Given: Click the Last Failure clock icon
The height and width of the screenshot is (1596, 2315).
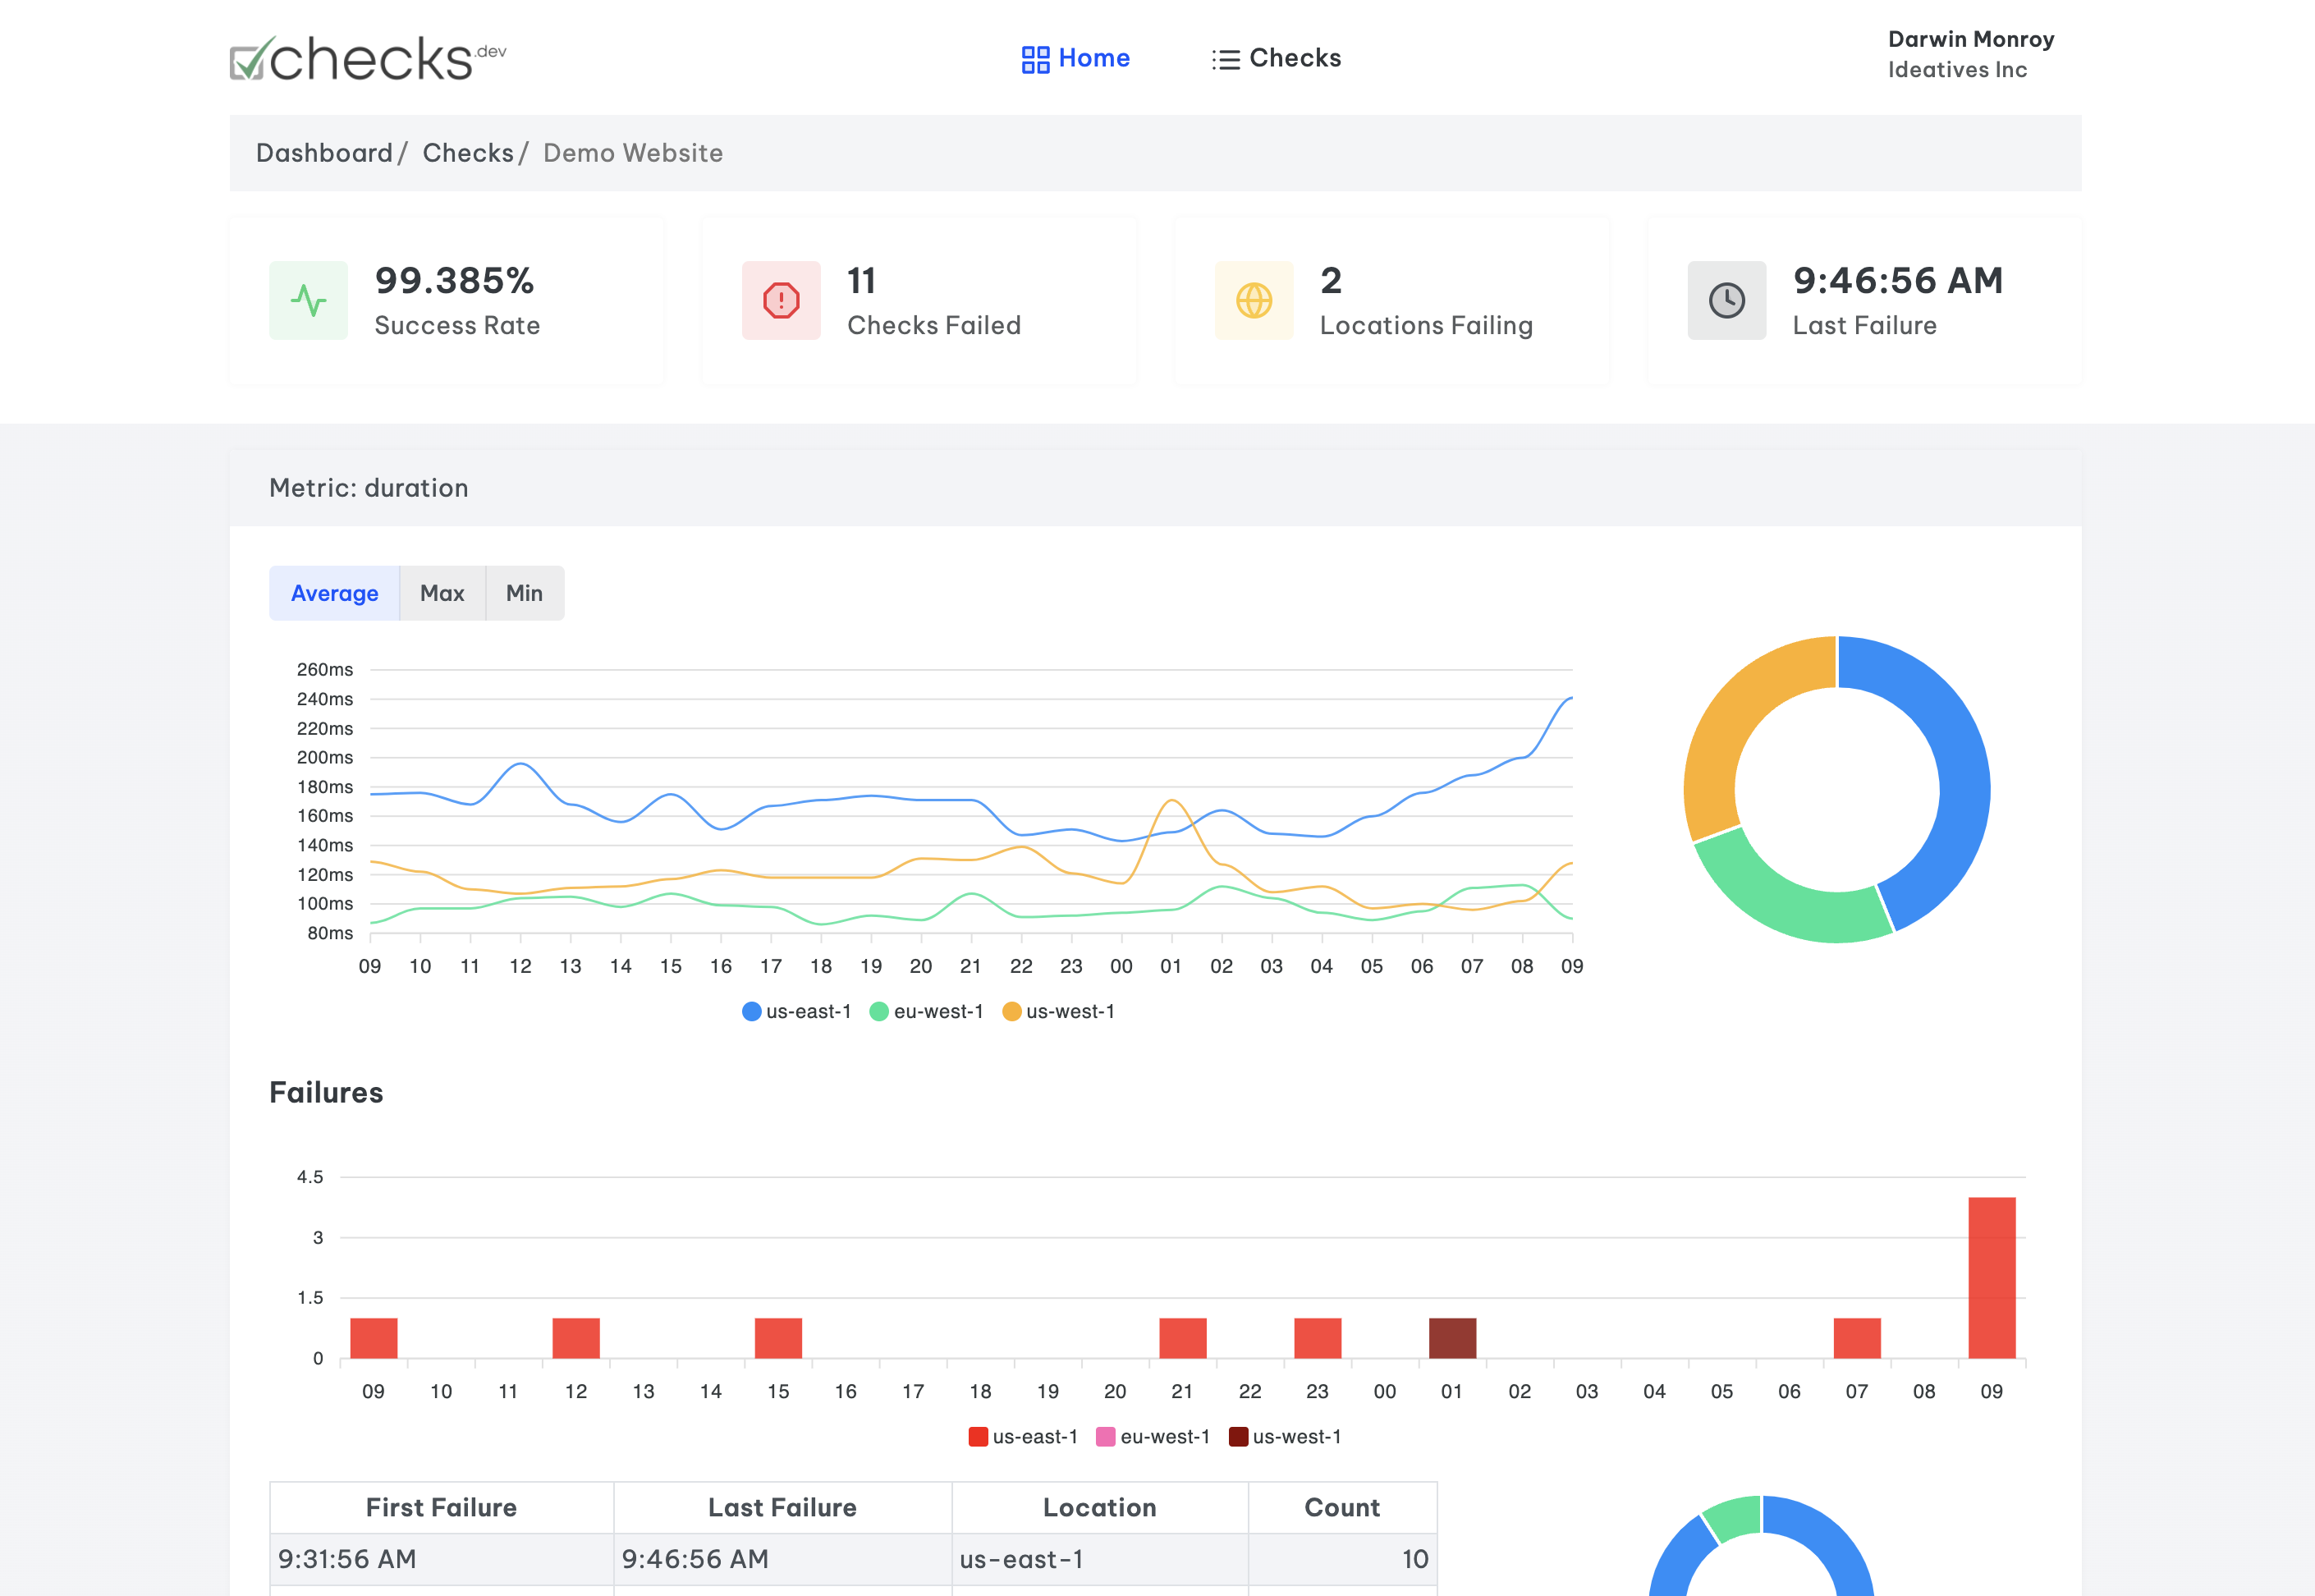Looking at the screenshot, I should (x=1727, y=300).
